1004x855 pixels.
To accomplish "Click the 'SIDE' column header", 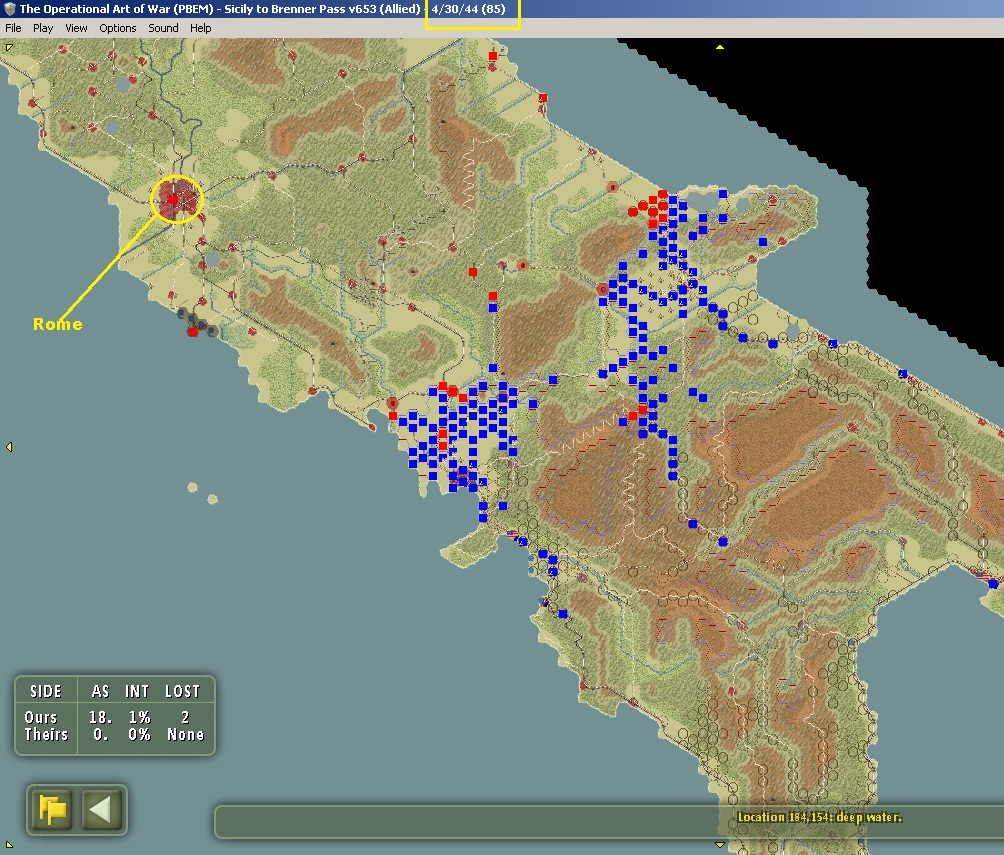I will [45, 691].
